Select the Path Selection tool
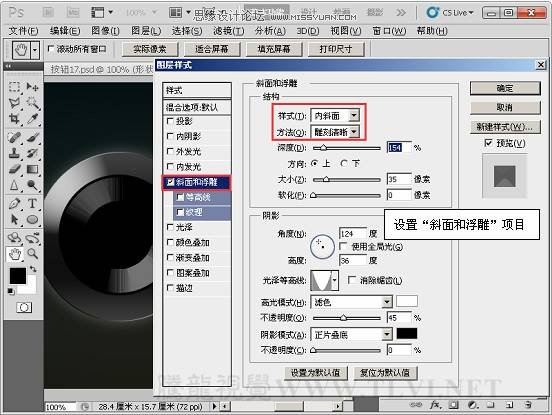 [14, 220]
